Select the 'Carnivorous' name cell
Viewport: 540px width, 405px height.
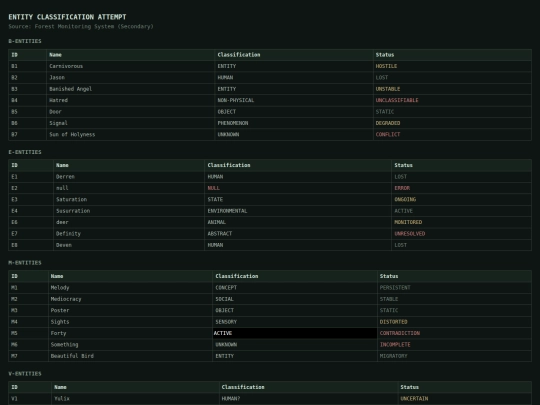point(131,66)
